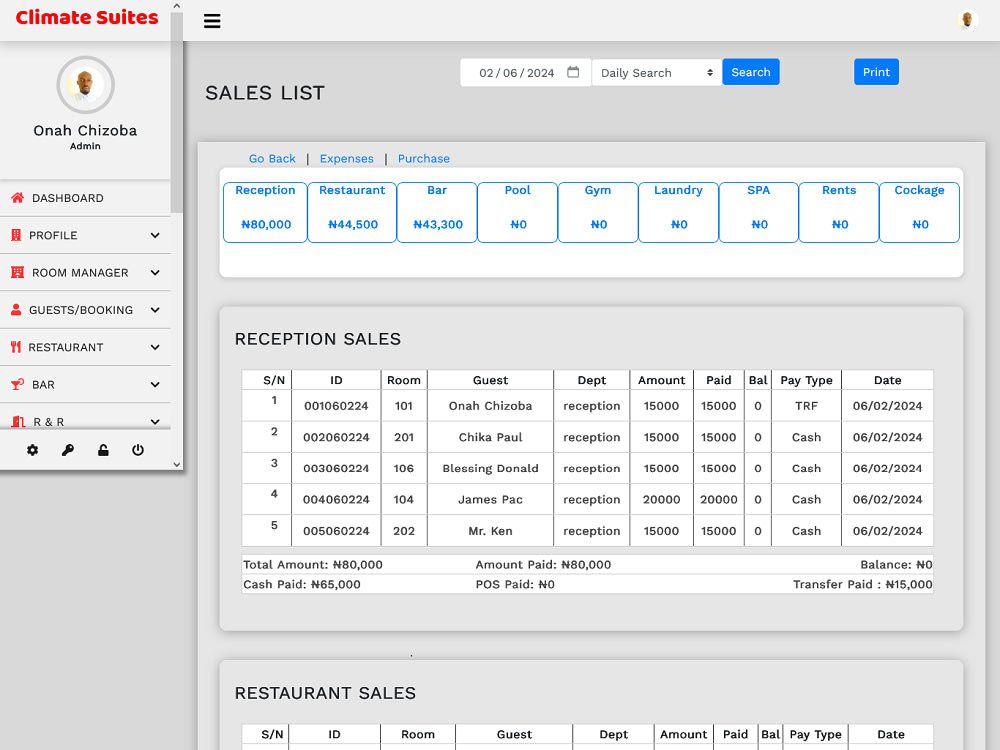Open the Purchase link

tap(423, 158)
